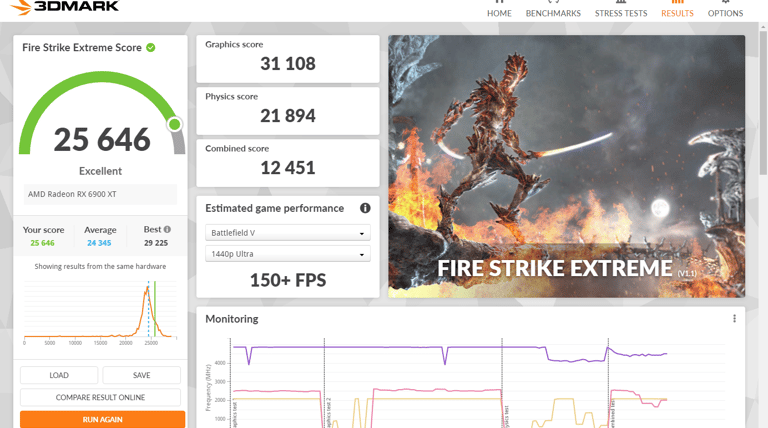This screenshot has width=768, height=428.
Task: Click the Fire Strike Extreme artwork image
Action: [x=567, y=166]
